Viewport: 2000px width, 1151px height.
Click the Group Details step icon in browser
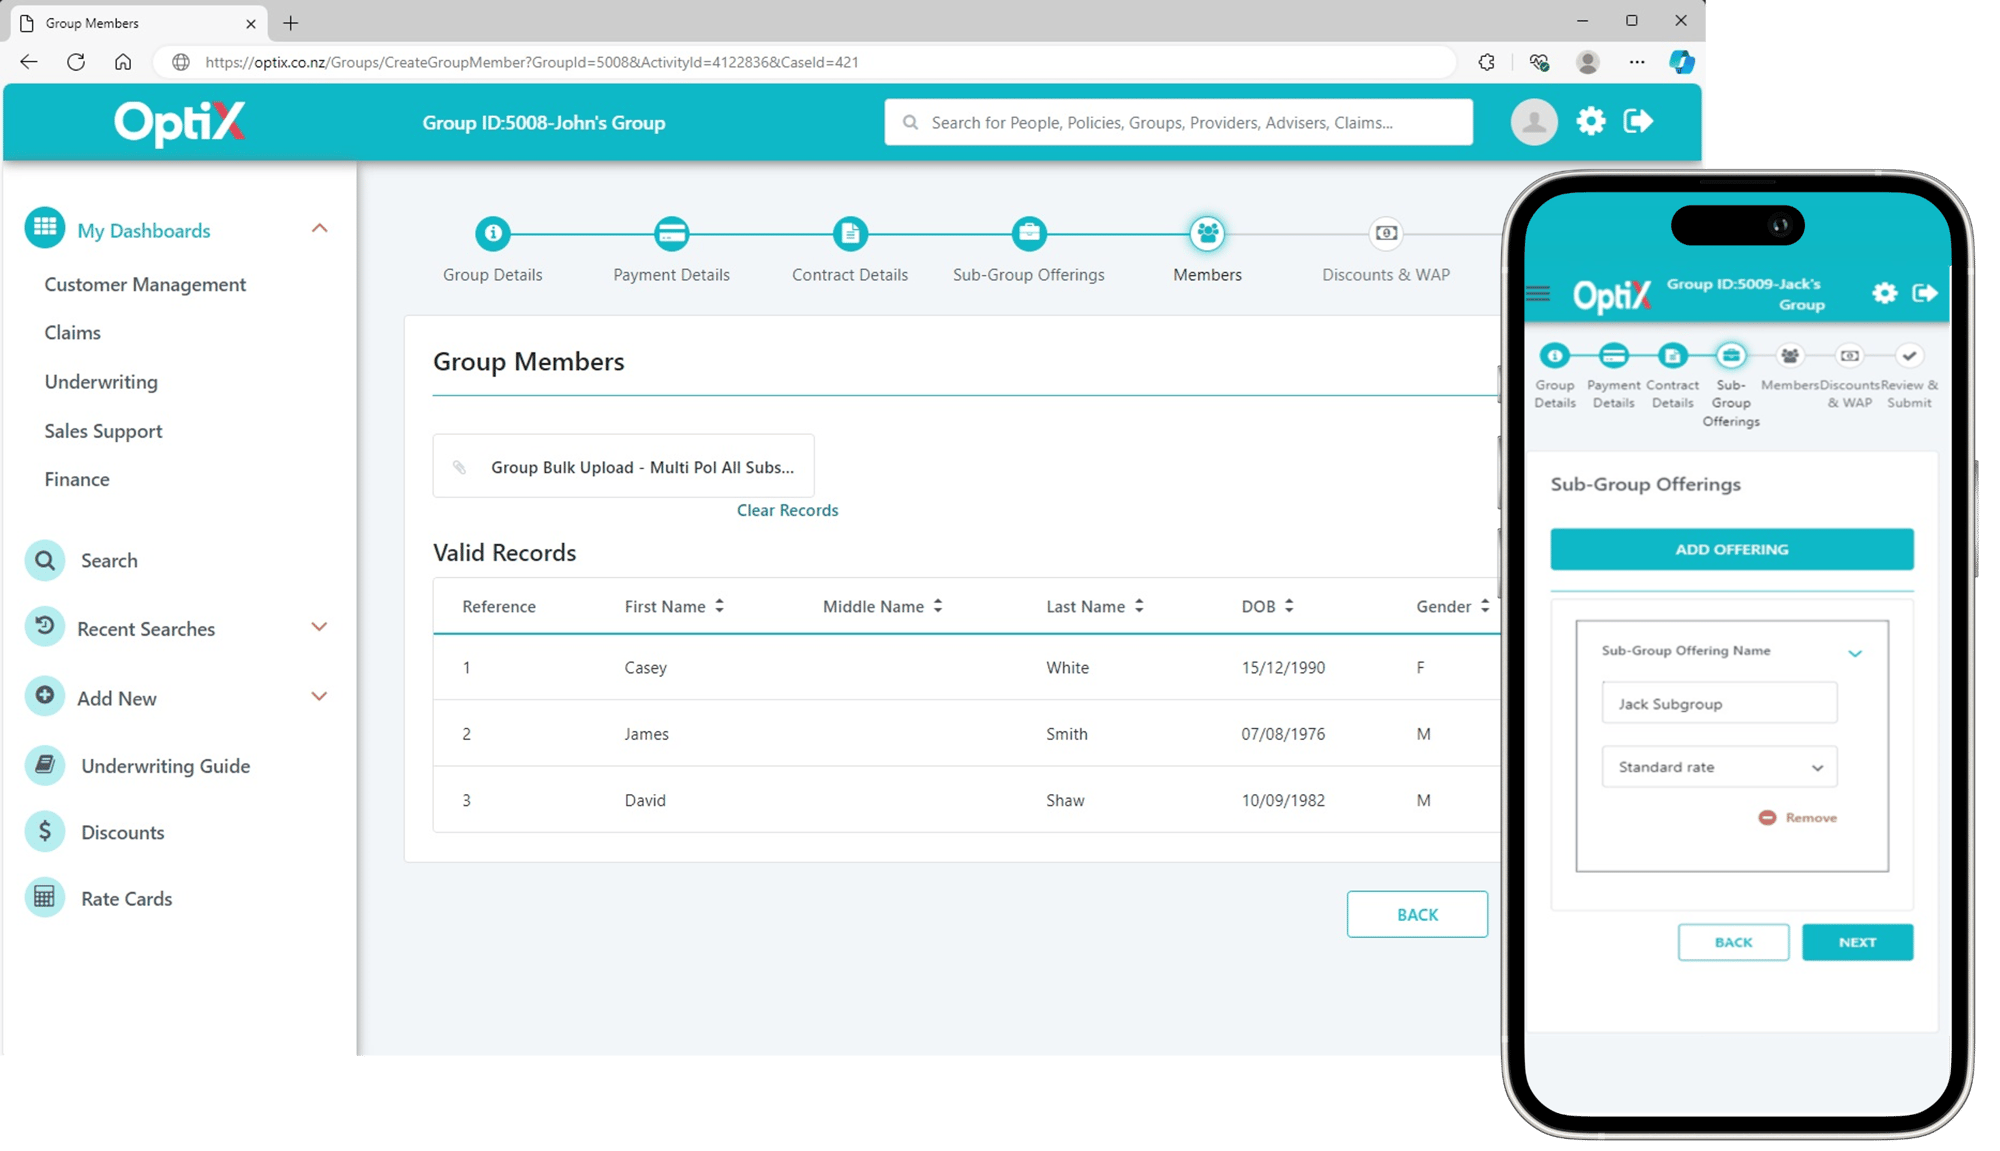point(492,233)
